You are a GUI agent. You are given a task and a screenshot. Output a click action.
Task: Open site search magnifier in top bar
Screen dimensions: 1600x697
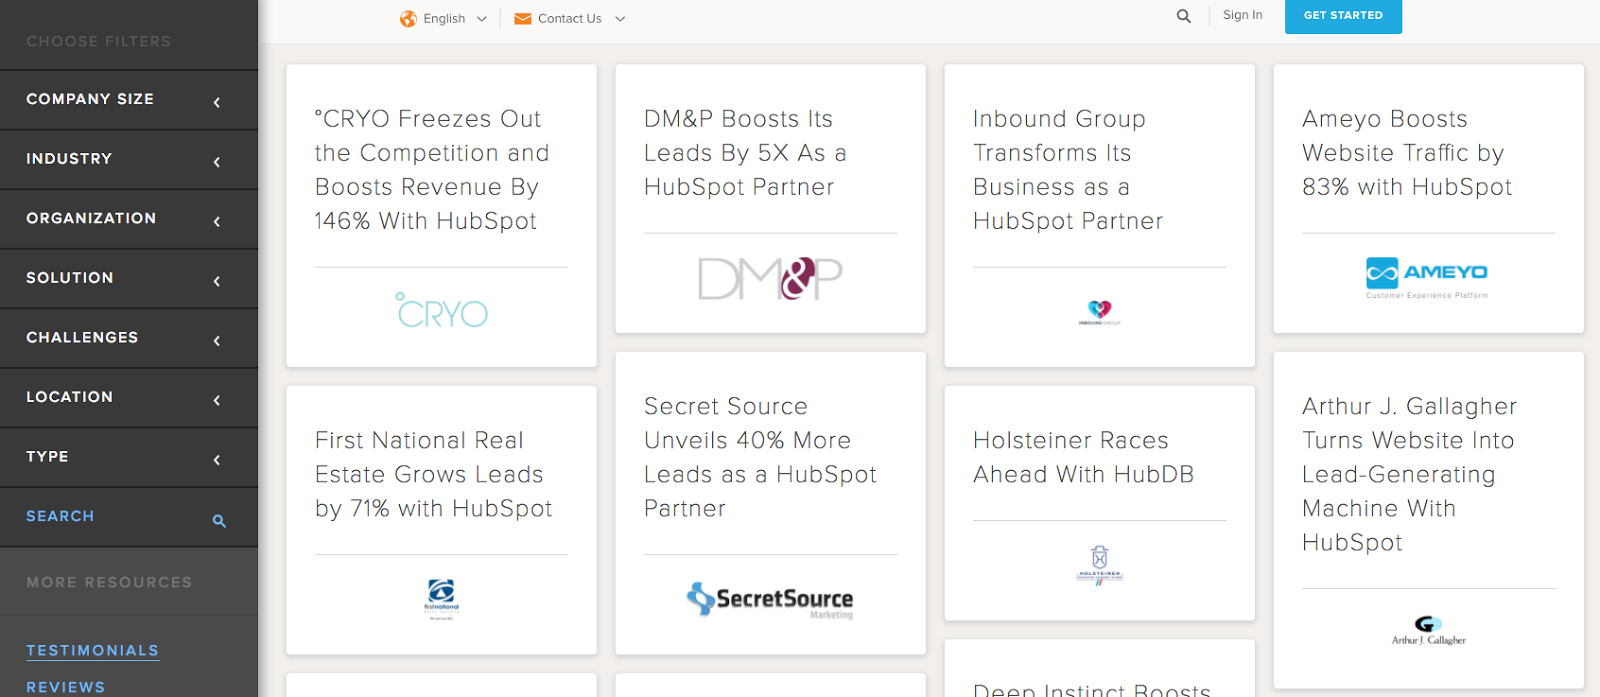pyautogui.click(x=1184, y=16)
